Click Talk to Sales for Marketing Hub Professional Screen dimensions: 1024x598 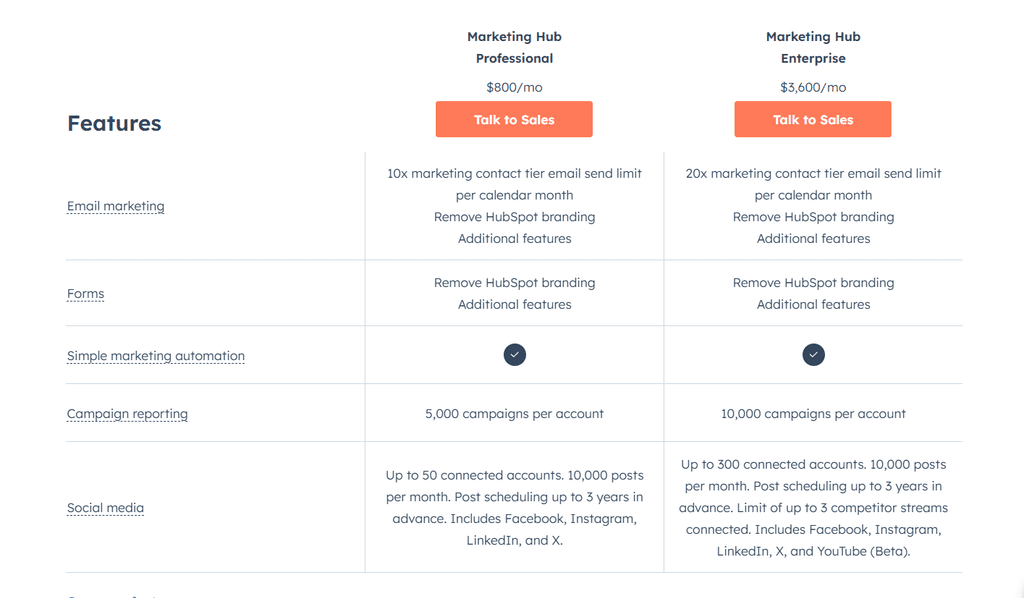[514, 119]
